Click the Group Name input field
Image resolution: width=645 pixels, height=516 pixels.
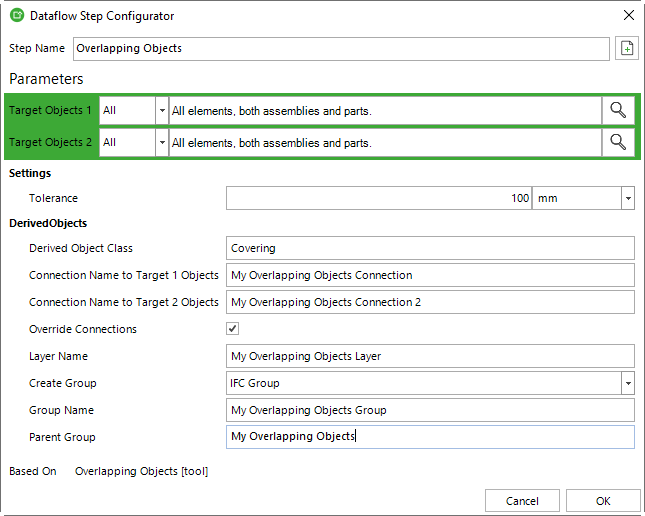point(430,410)
